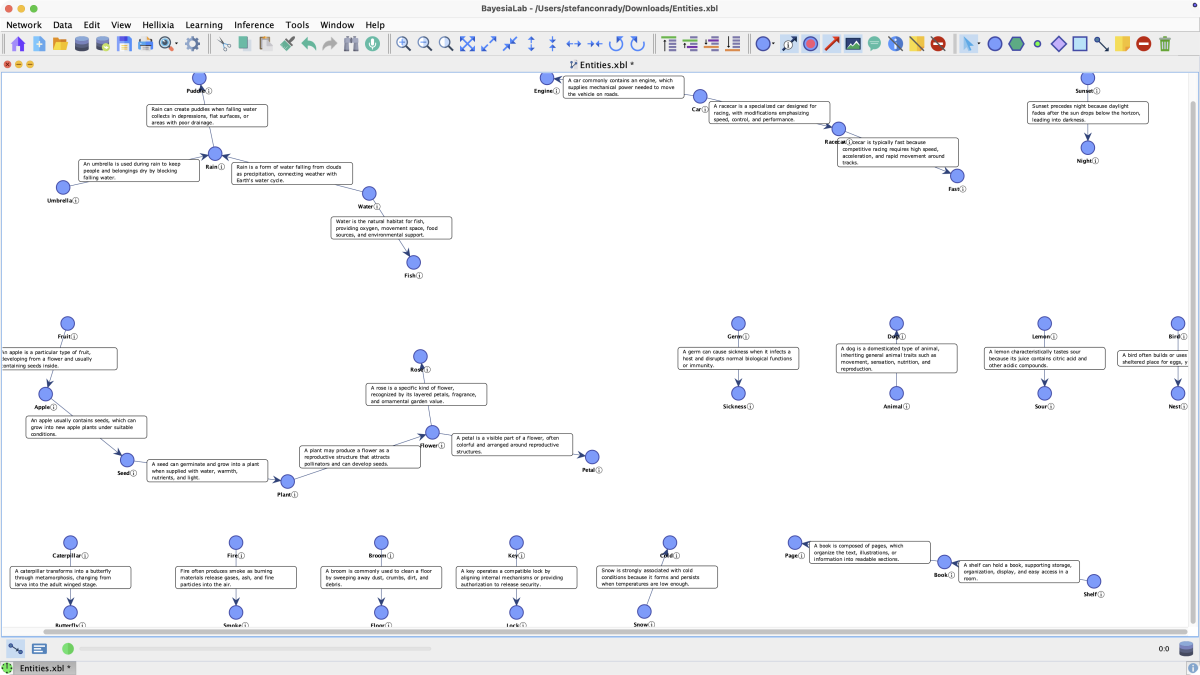Select the diamond decision node tool

1059,44
